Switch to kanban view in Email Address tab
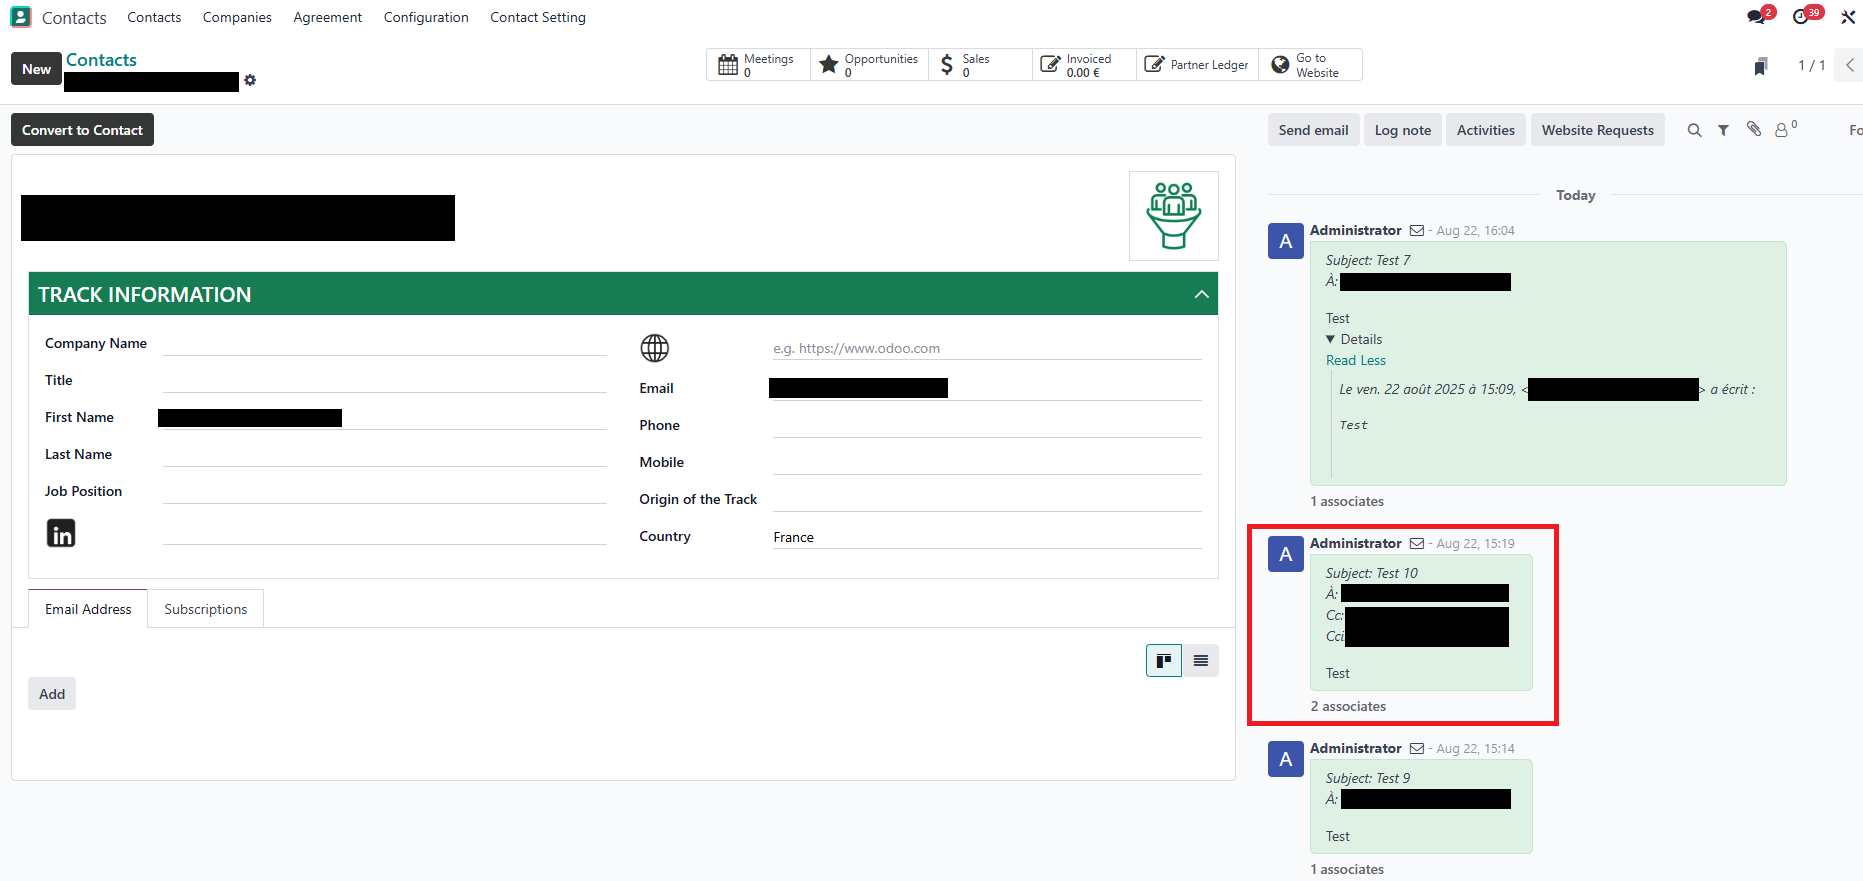Screen dimensions: 1863x881 coord(1163,661)
